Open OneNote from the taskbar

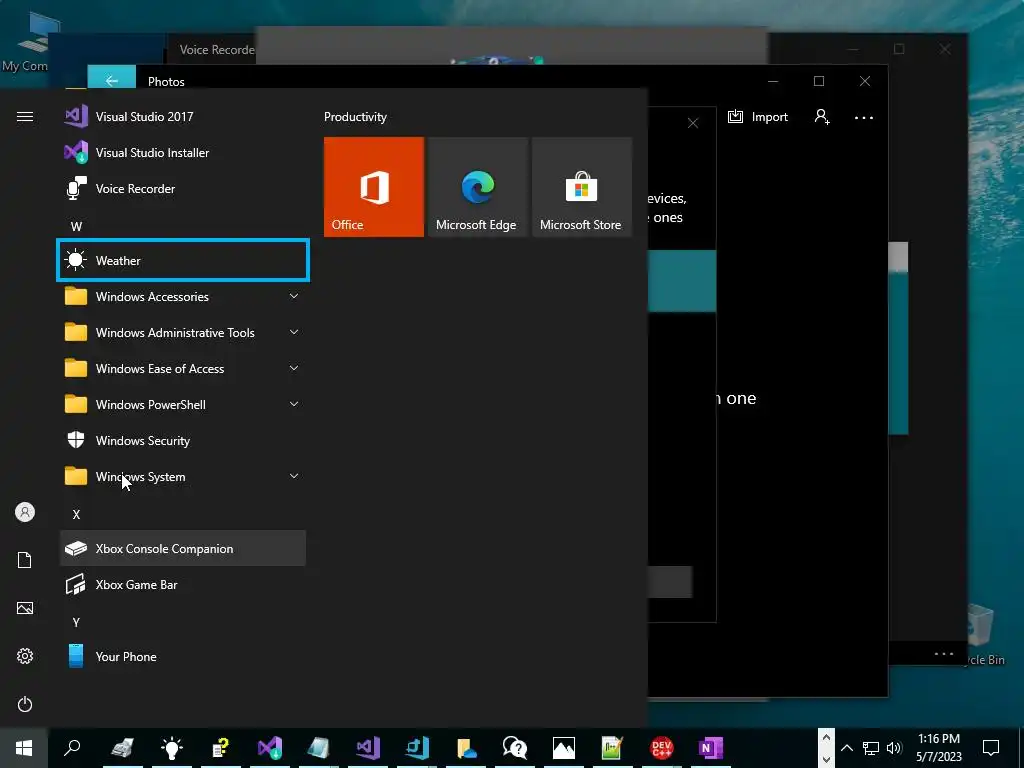[711, 748]
